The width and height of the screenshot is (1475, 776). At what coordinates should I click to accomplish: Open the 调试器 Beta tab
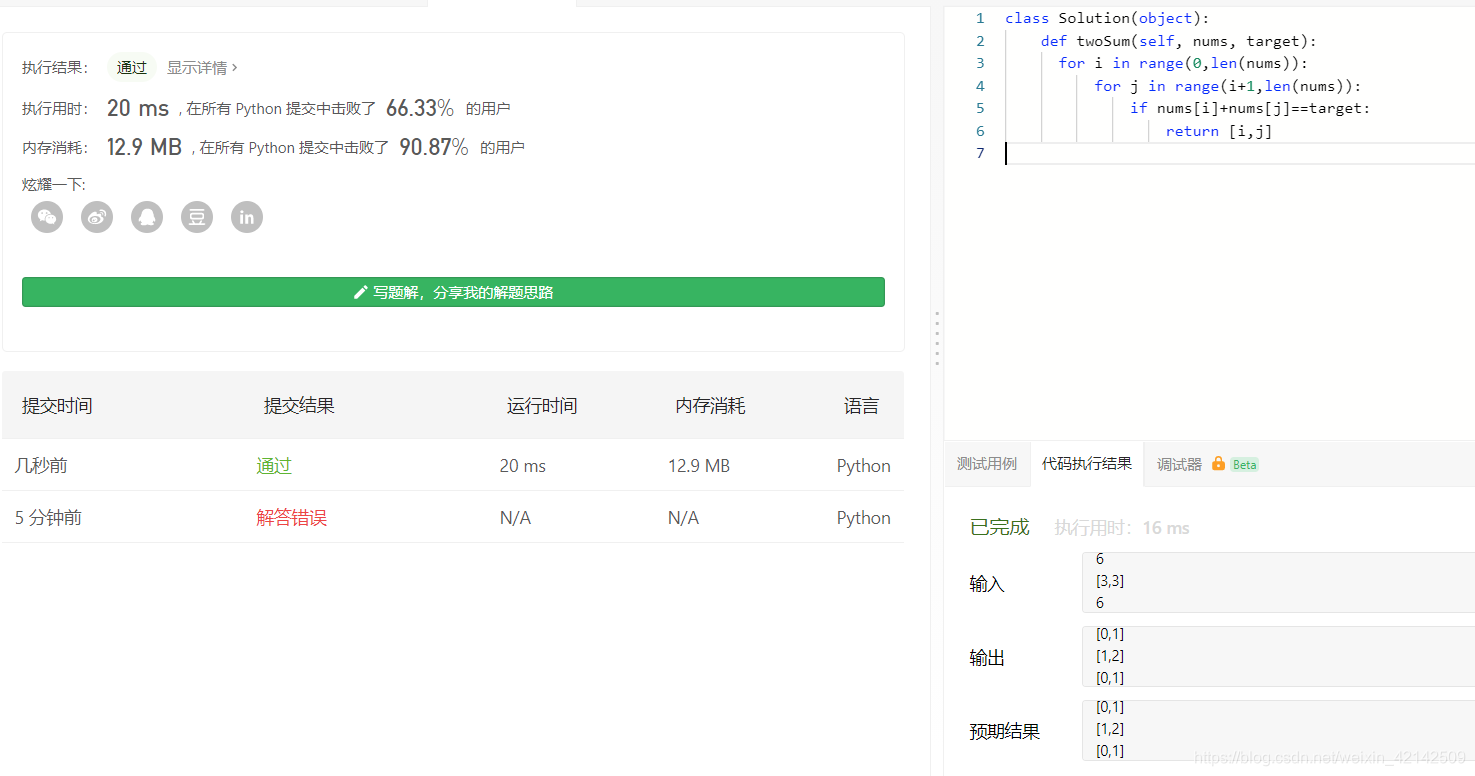pos(1207,464)
